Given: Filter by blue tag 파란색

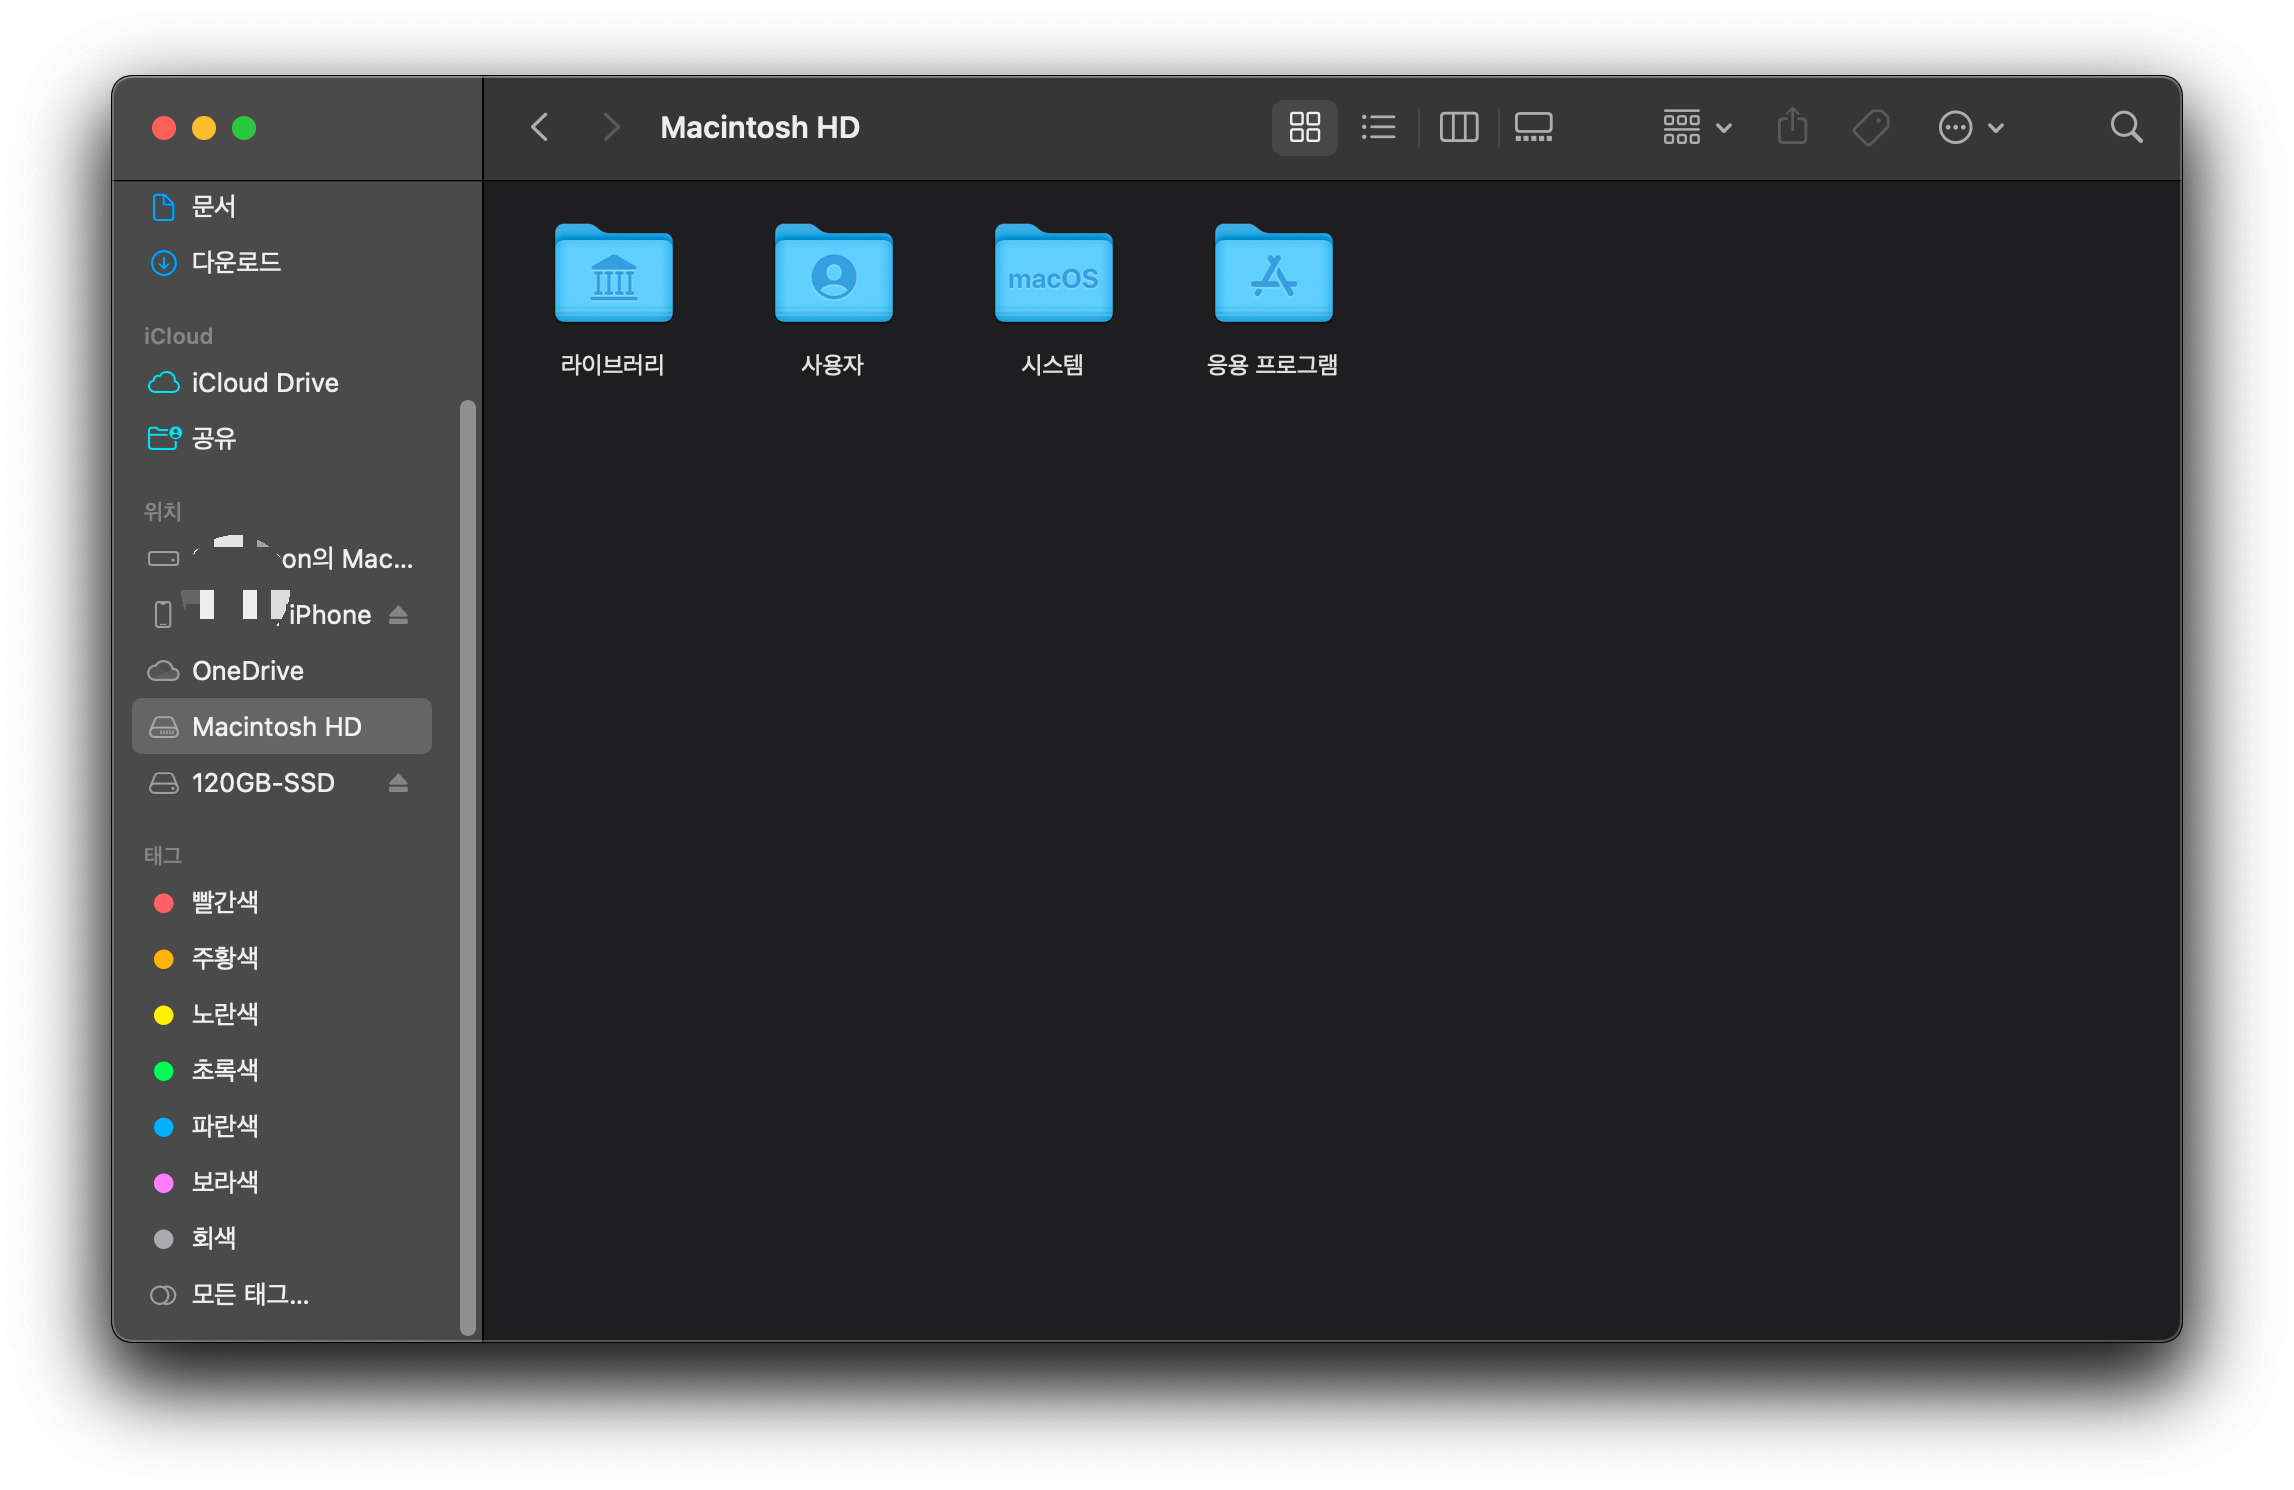Looking at the screenshot, I should 282,1126.
